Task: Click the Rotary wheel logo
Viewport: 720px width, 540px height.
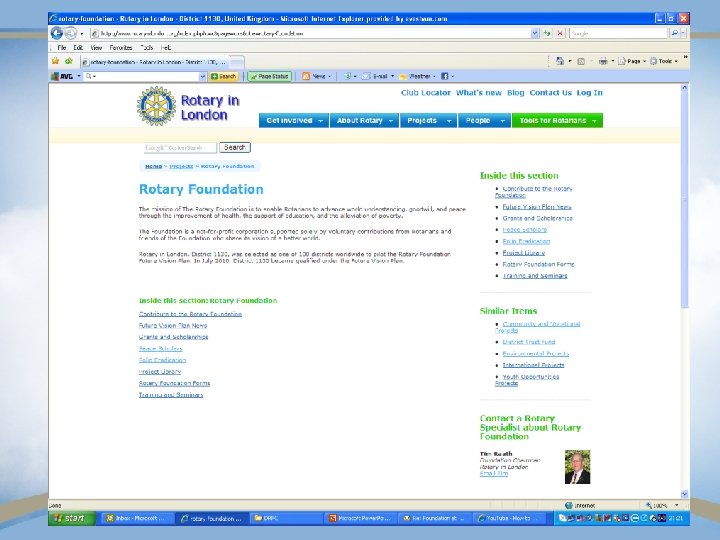Action: point(157,106)
